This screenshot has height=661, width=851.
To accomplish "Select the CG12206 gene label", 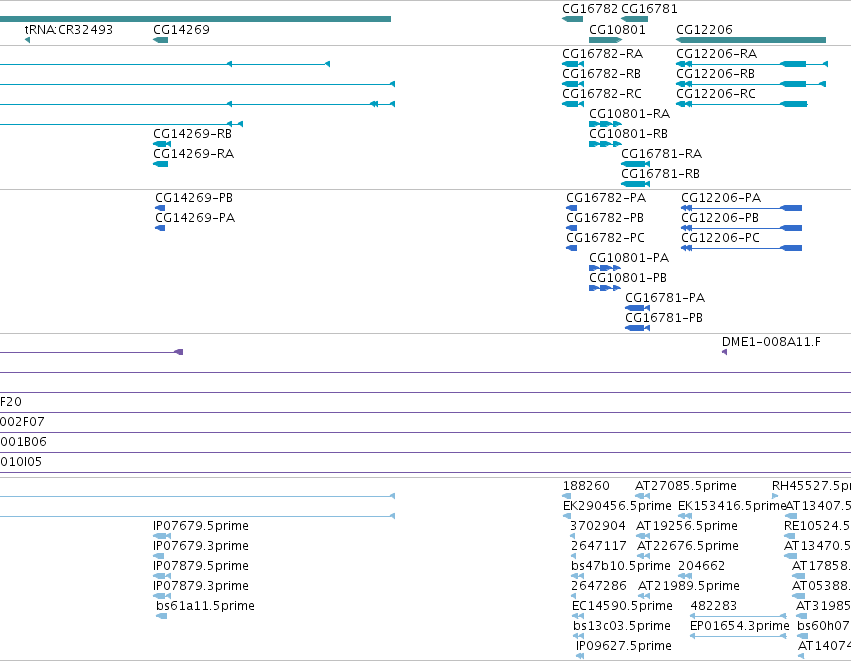I will 704,30.
